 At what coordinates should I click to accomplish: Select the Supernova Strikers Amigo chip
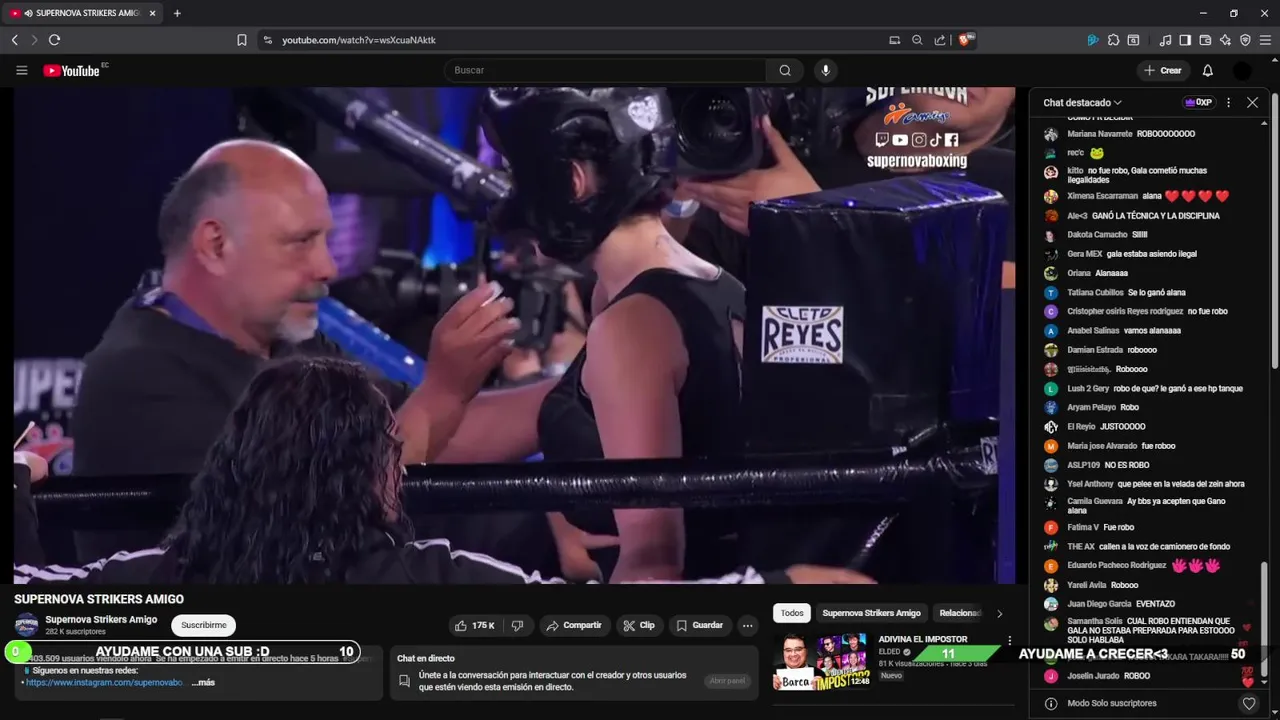click(x=871, y=613)
